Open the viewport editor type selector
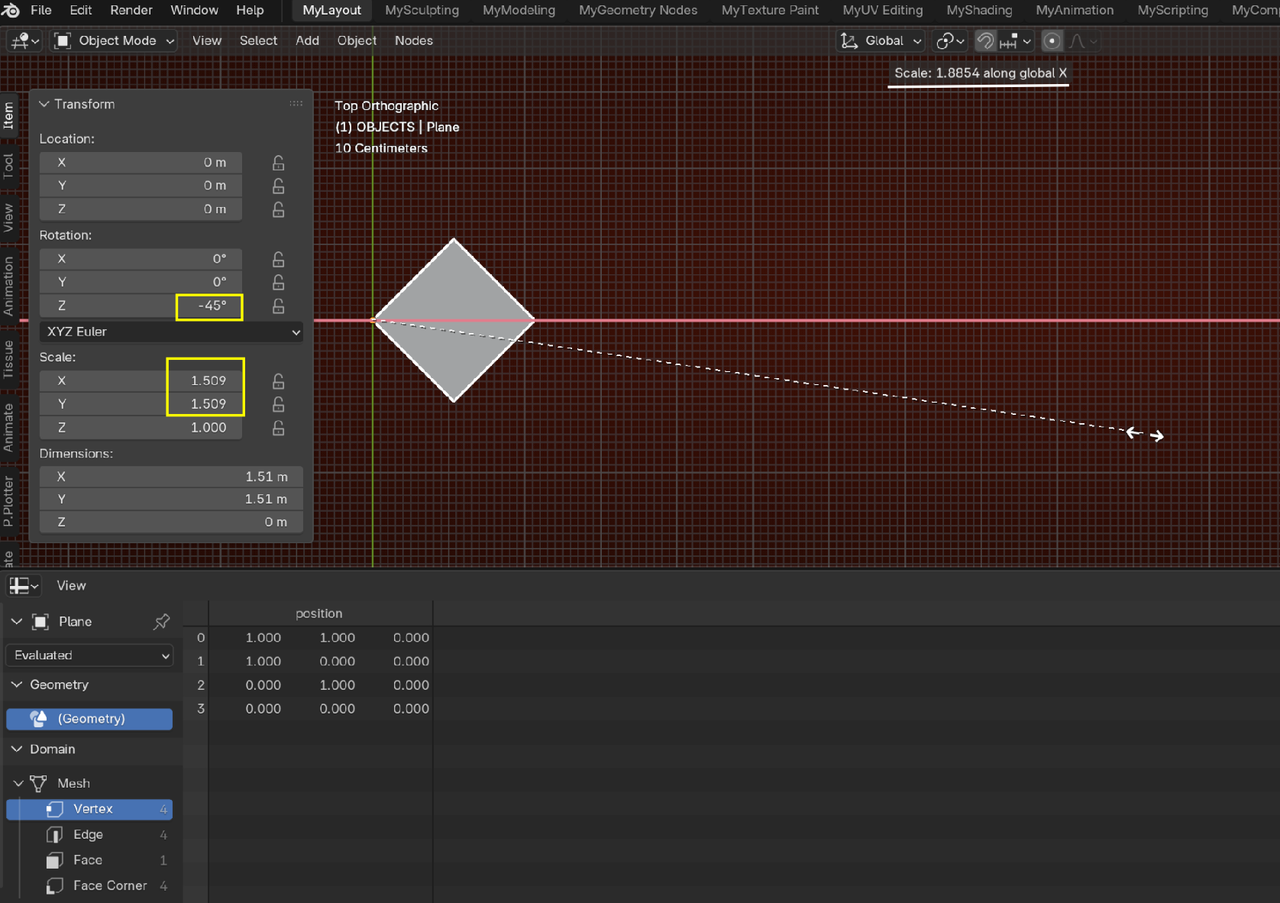The height and width of the screenshot is (903, 1280). (25, 41)
